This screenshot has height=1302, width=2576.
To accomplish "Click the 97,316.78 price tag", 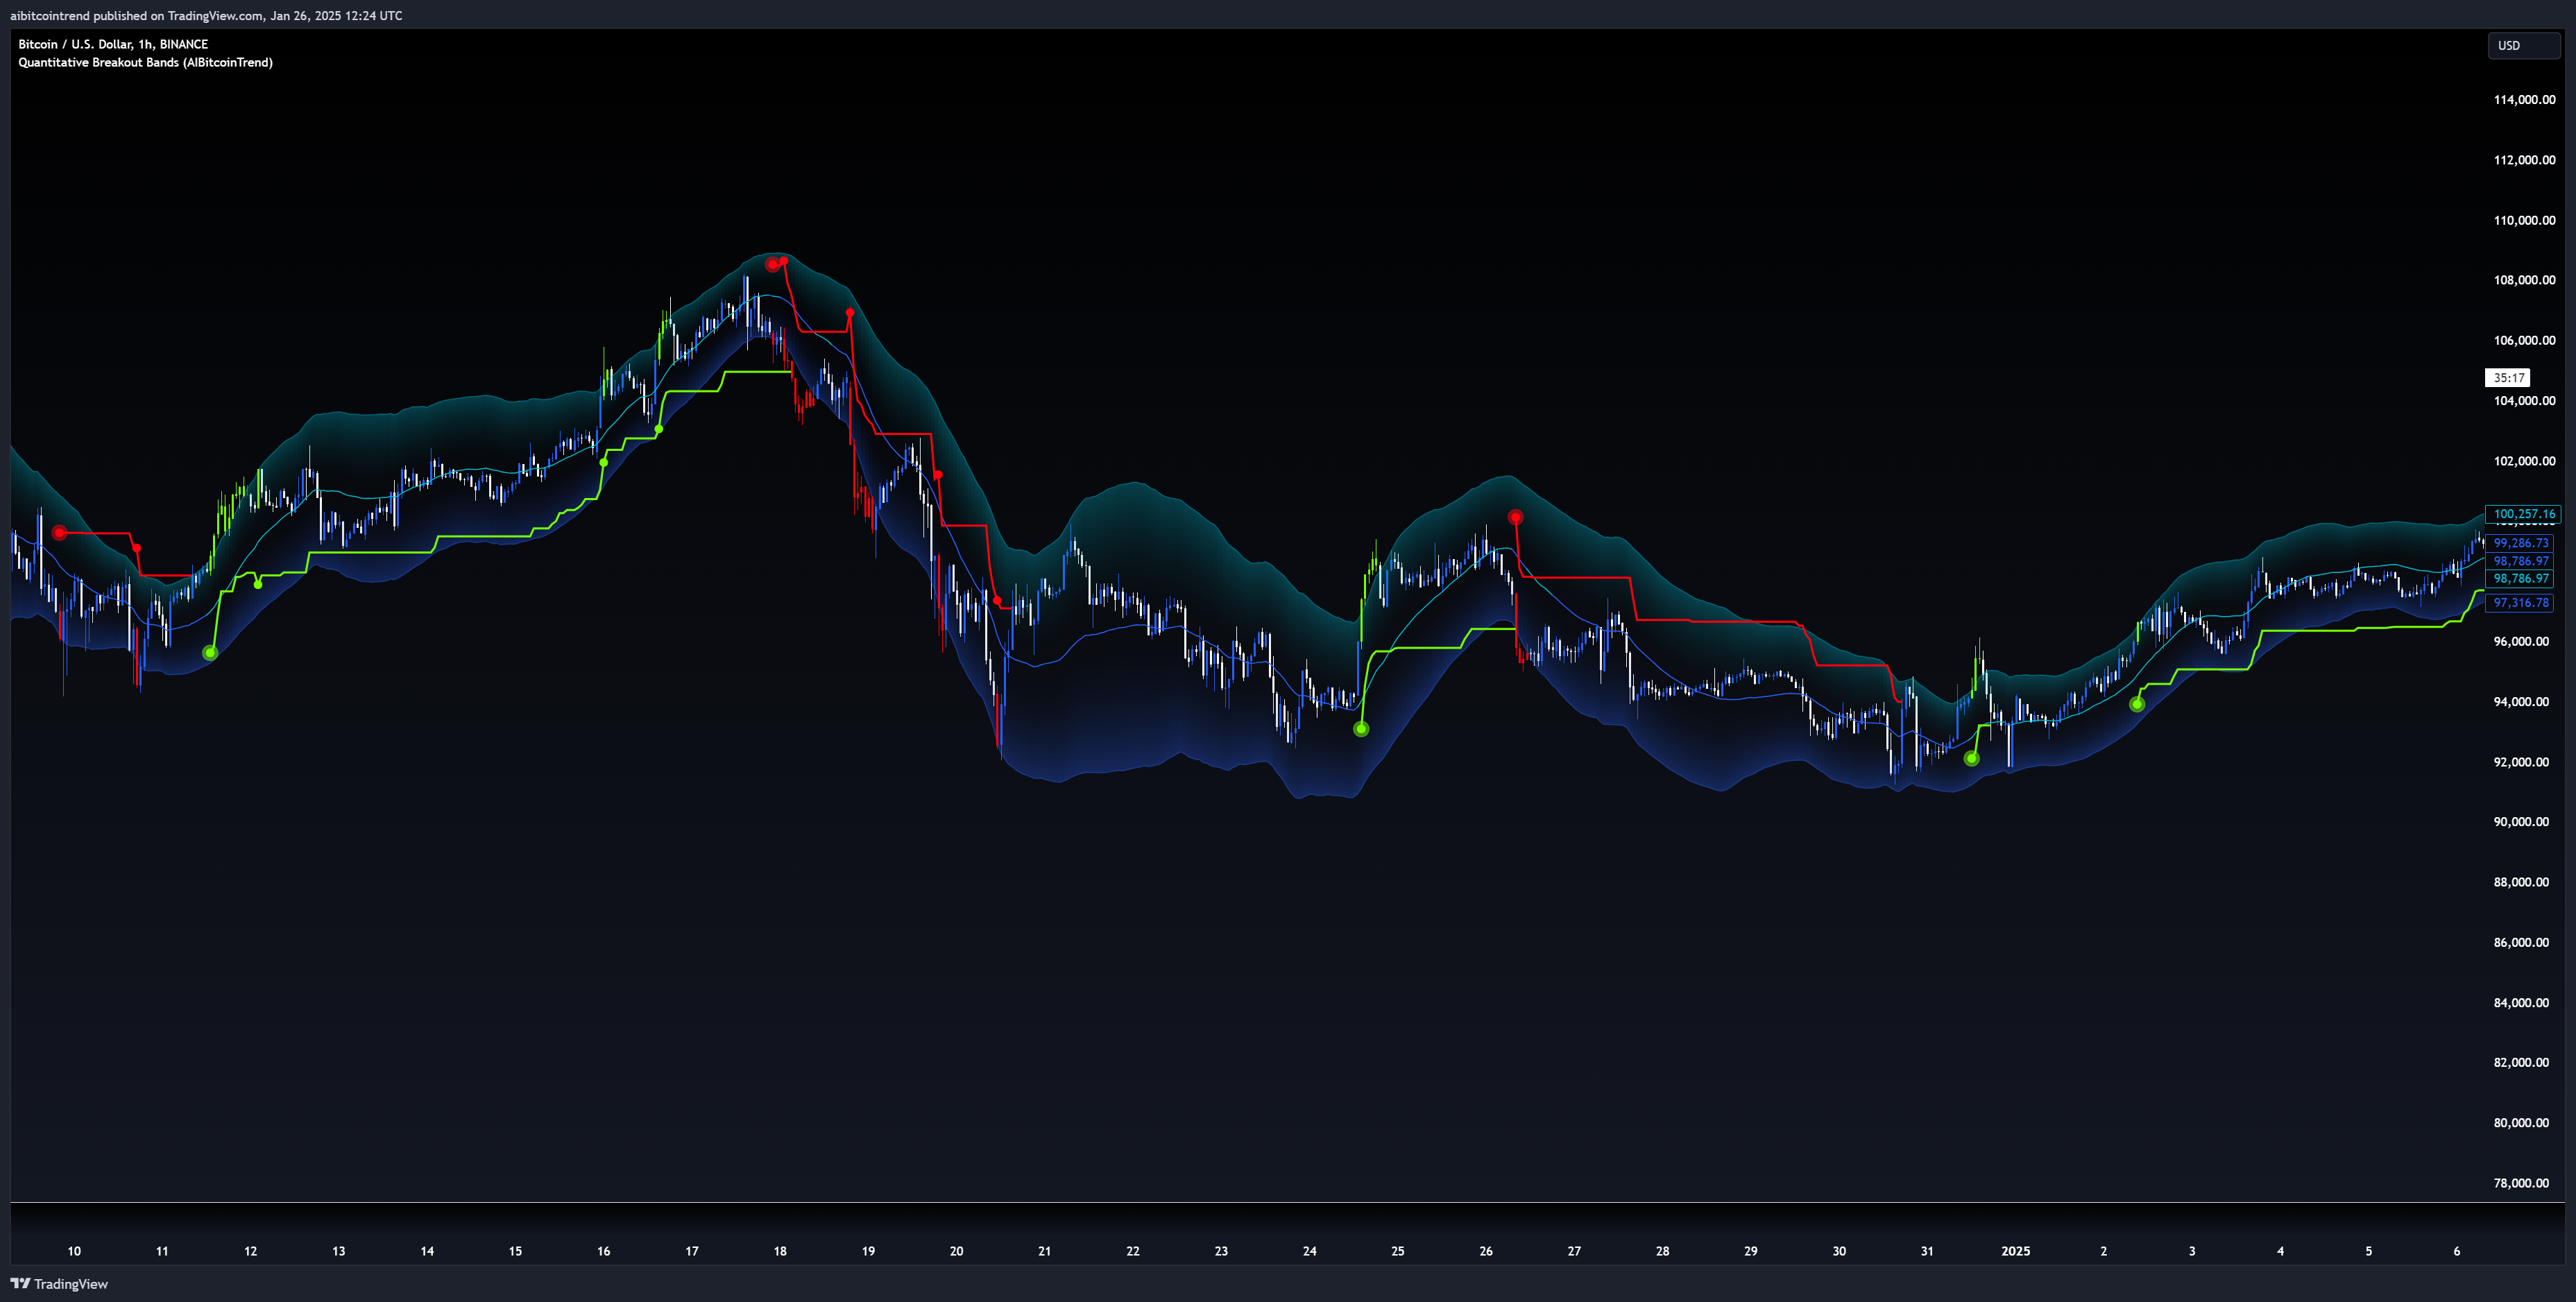I will (2520, 603).
